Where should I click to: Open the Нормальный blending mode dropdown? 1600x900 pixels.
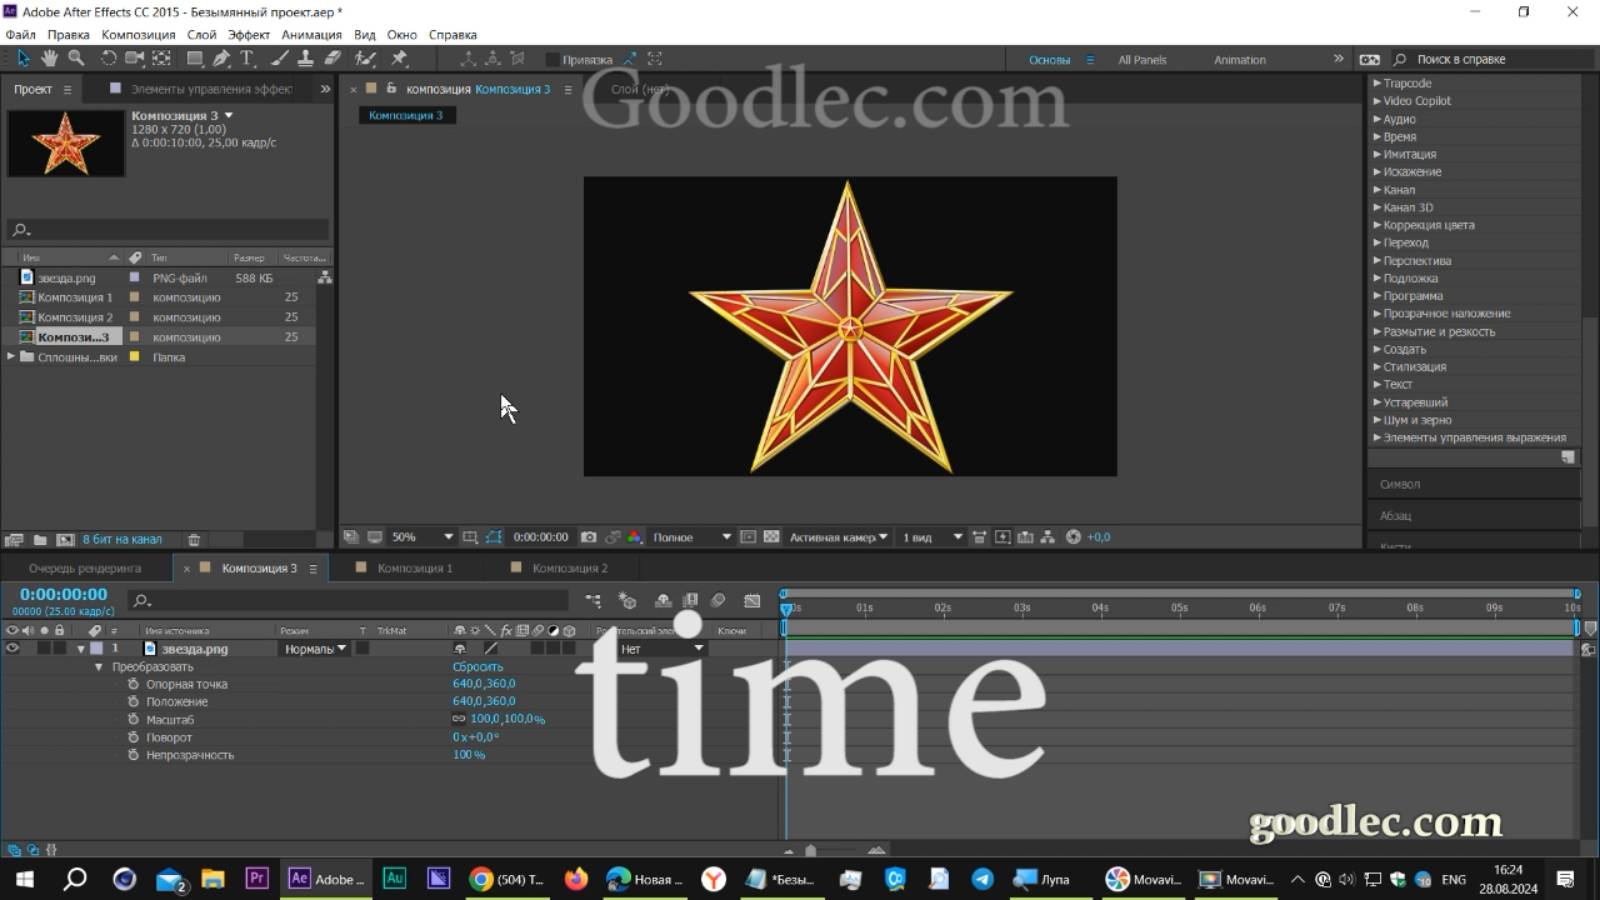pyautogui.click(x=315, y=649)
